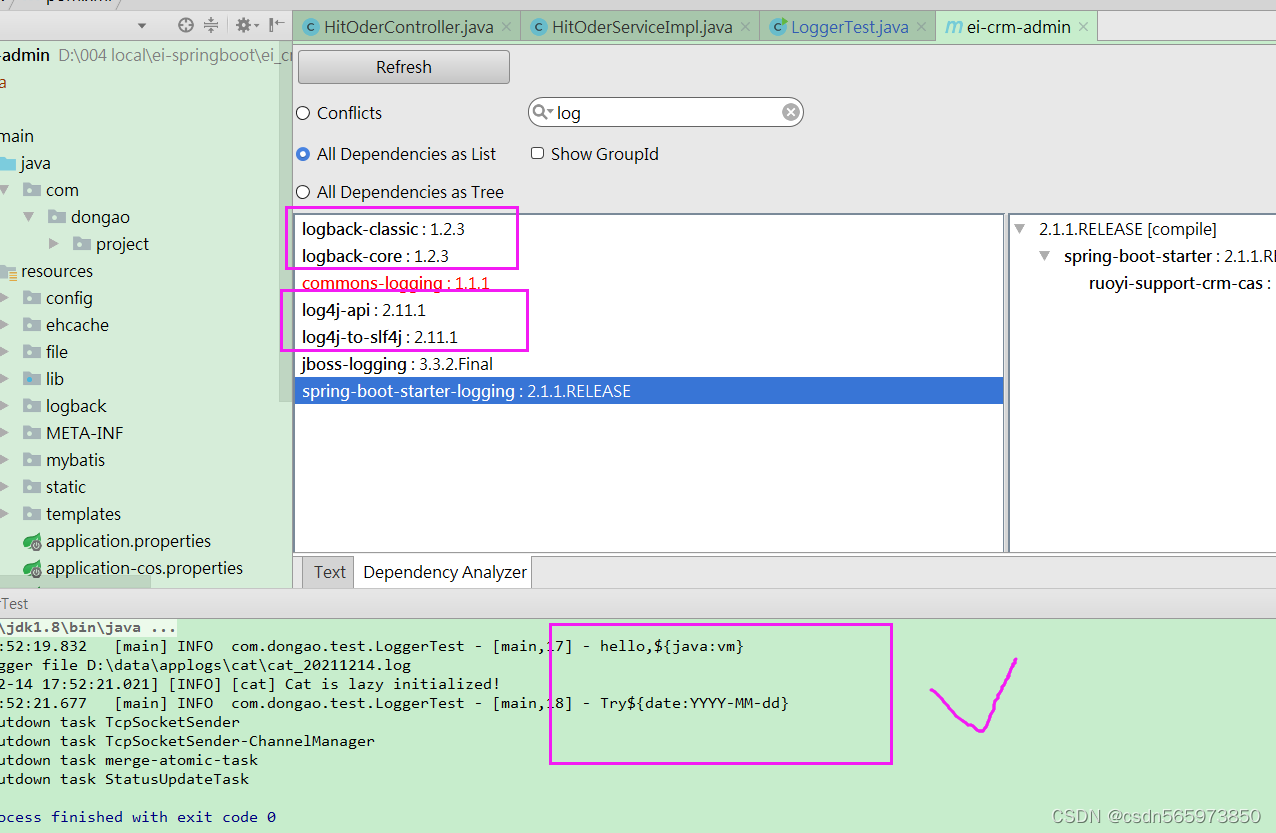Click the Maven icon on ei-crm-admin tab
Image resolution: width=1276 pixels, height=833 pixels.
(x=955, y=26)
